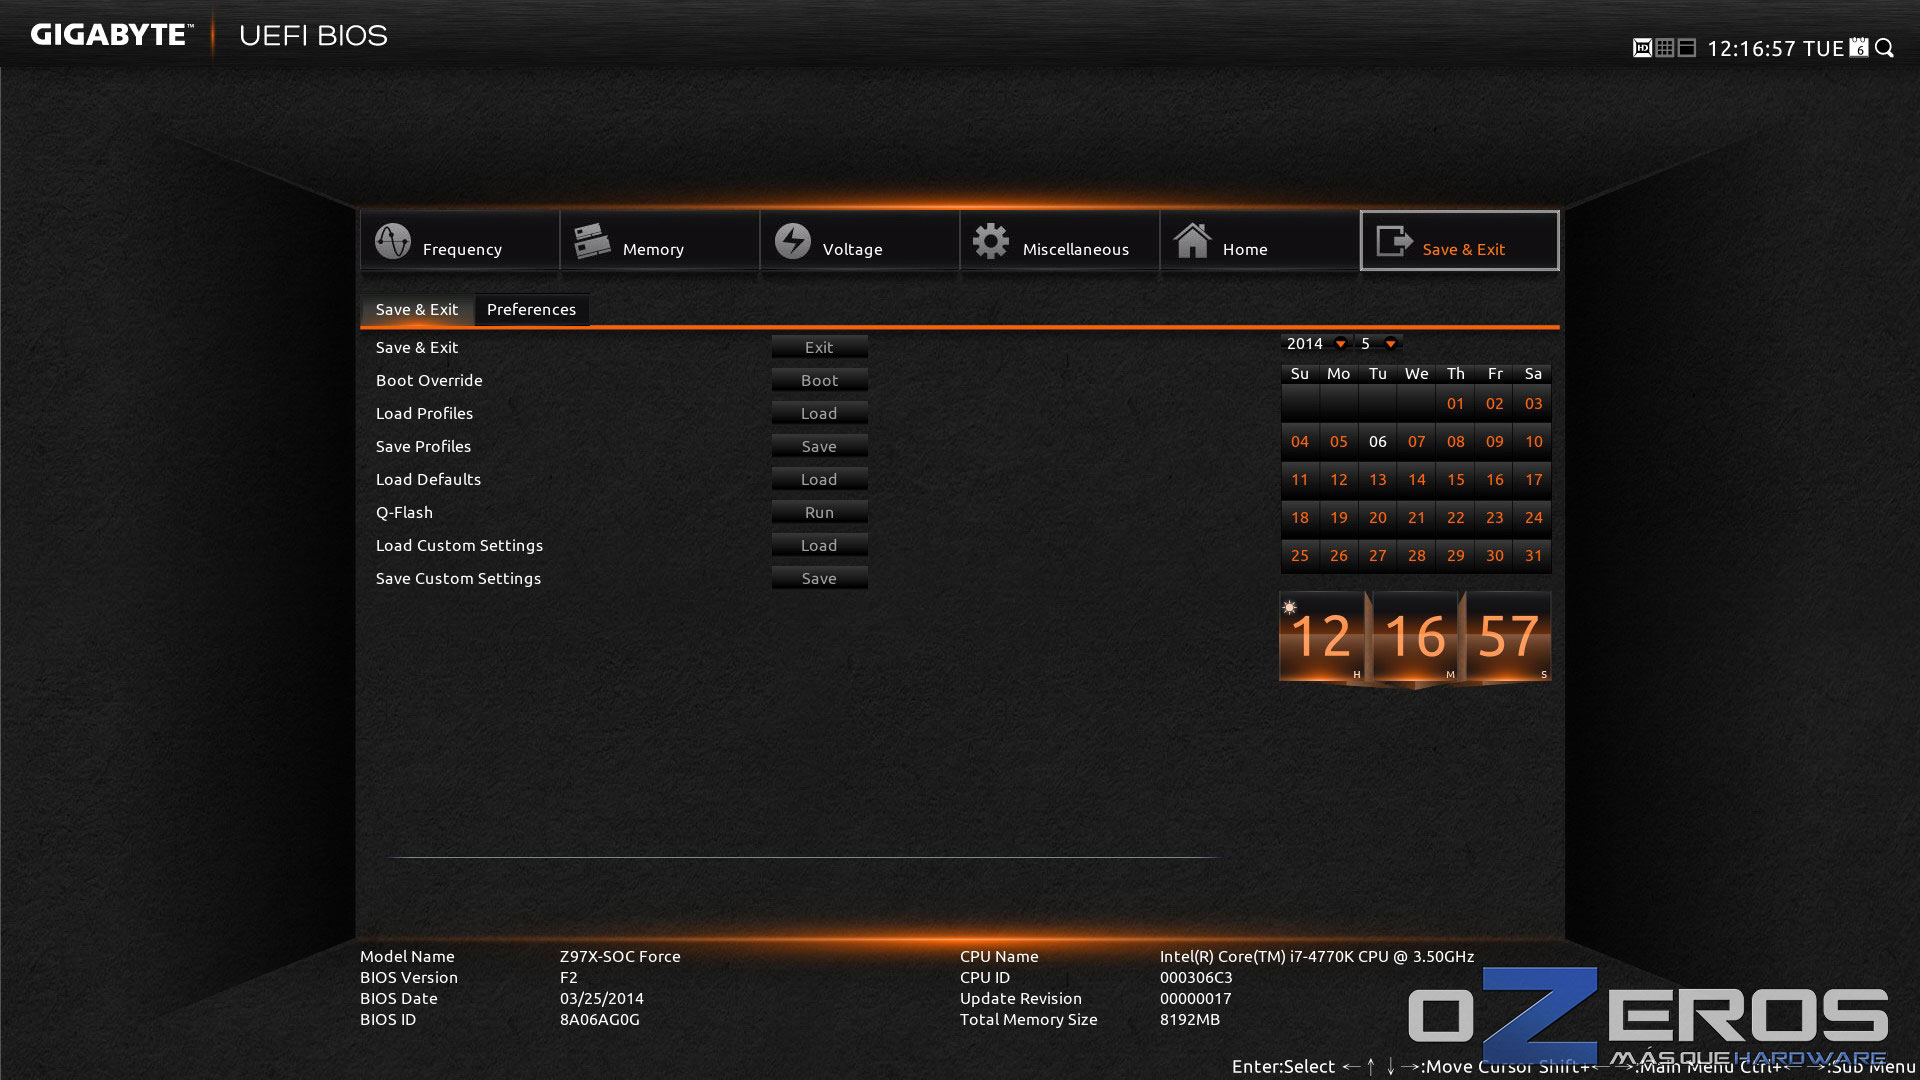Click the Tu weekday header in calendar
This screenshot has height=1080, width=1920.
tap(1378, 373)
